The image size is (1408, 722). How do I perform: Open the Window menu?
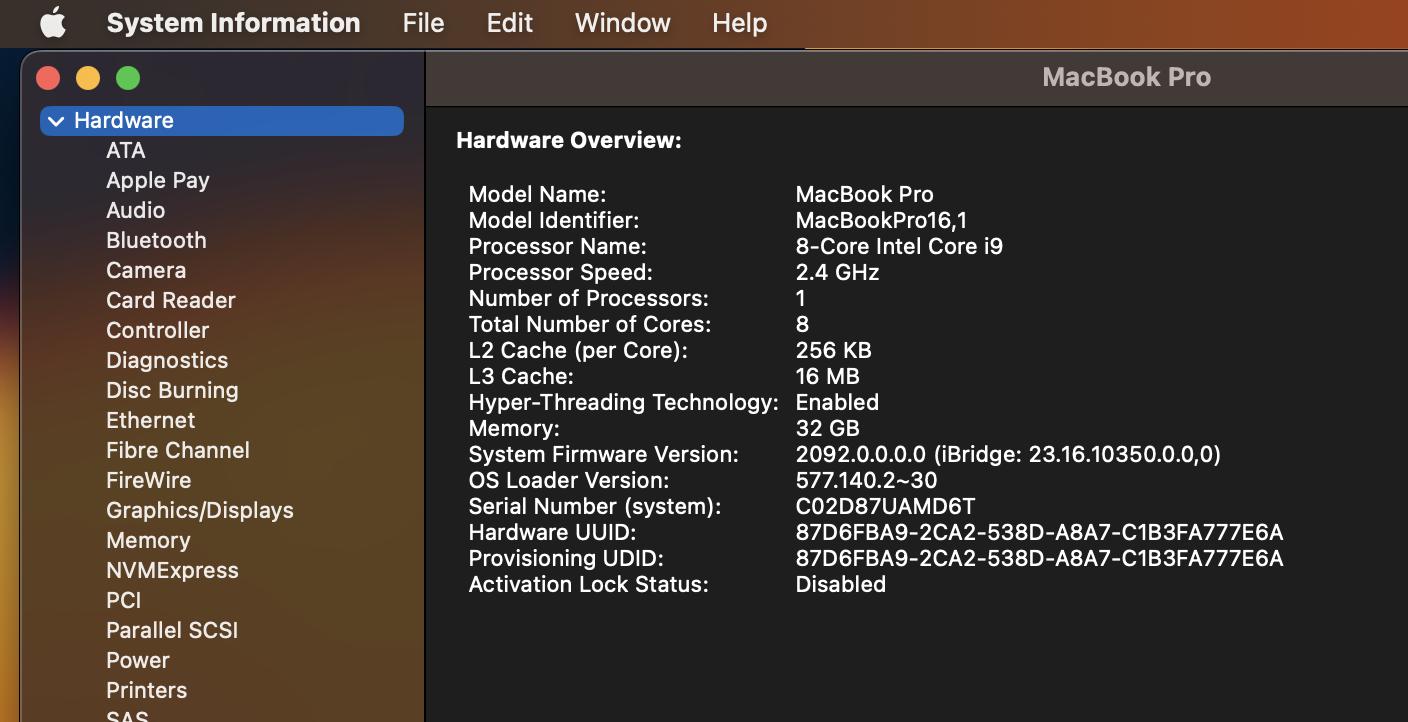tap(622, 23)
